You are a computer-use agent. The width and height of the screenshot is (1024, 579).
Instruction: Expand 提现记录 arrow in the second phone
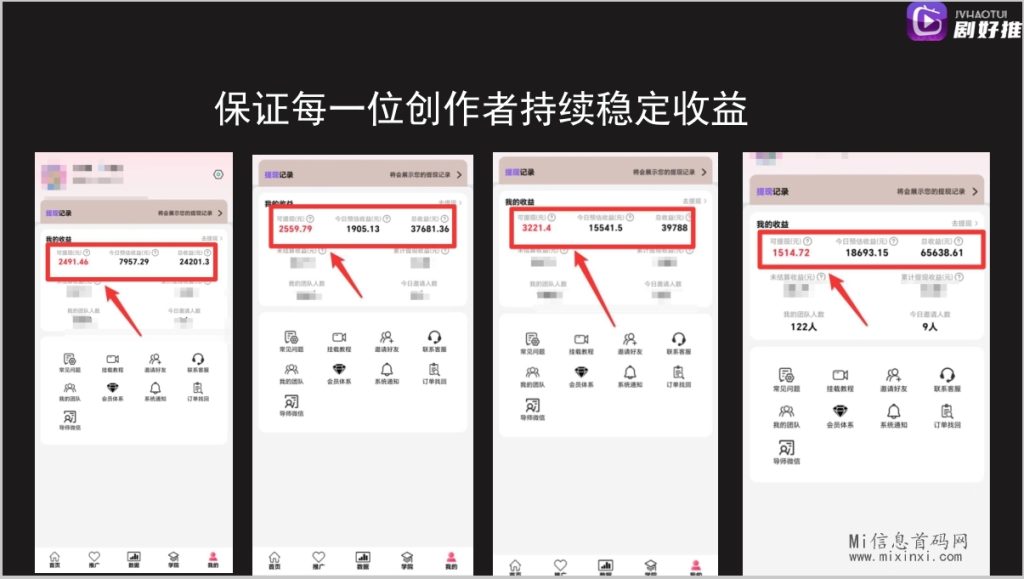(x=459, y=175)
